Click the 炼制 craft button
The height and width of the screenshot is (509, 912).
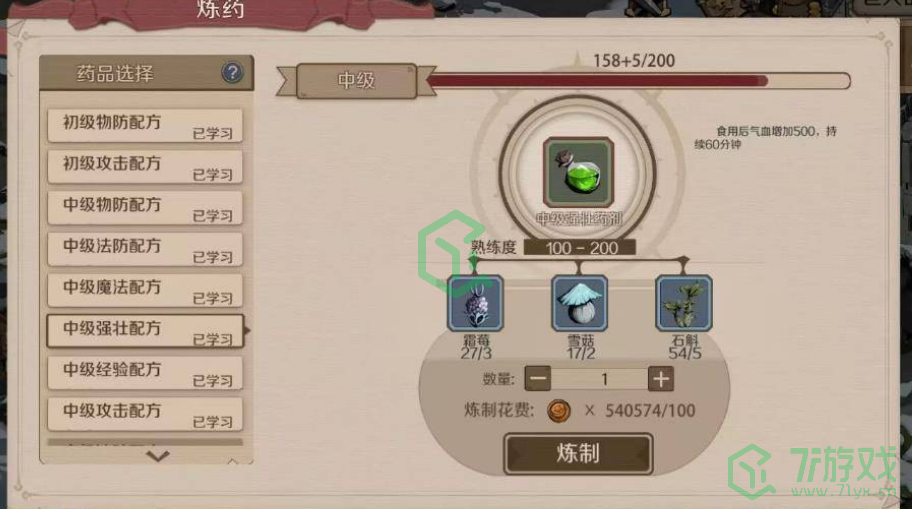pos(578,453)
